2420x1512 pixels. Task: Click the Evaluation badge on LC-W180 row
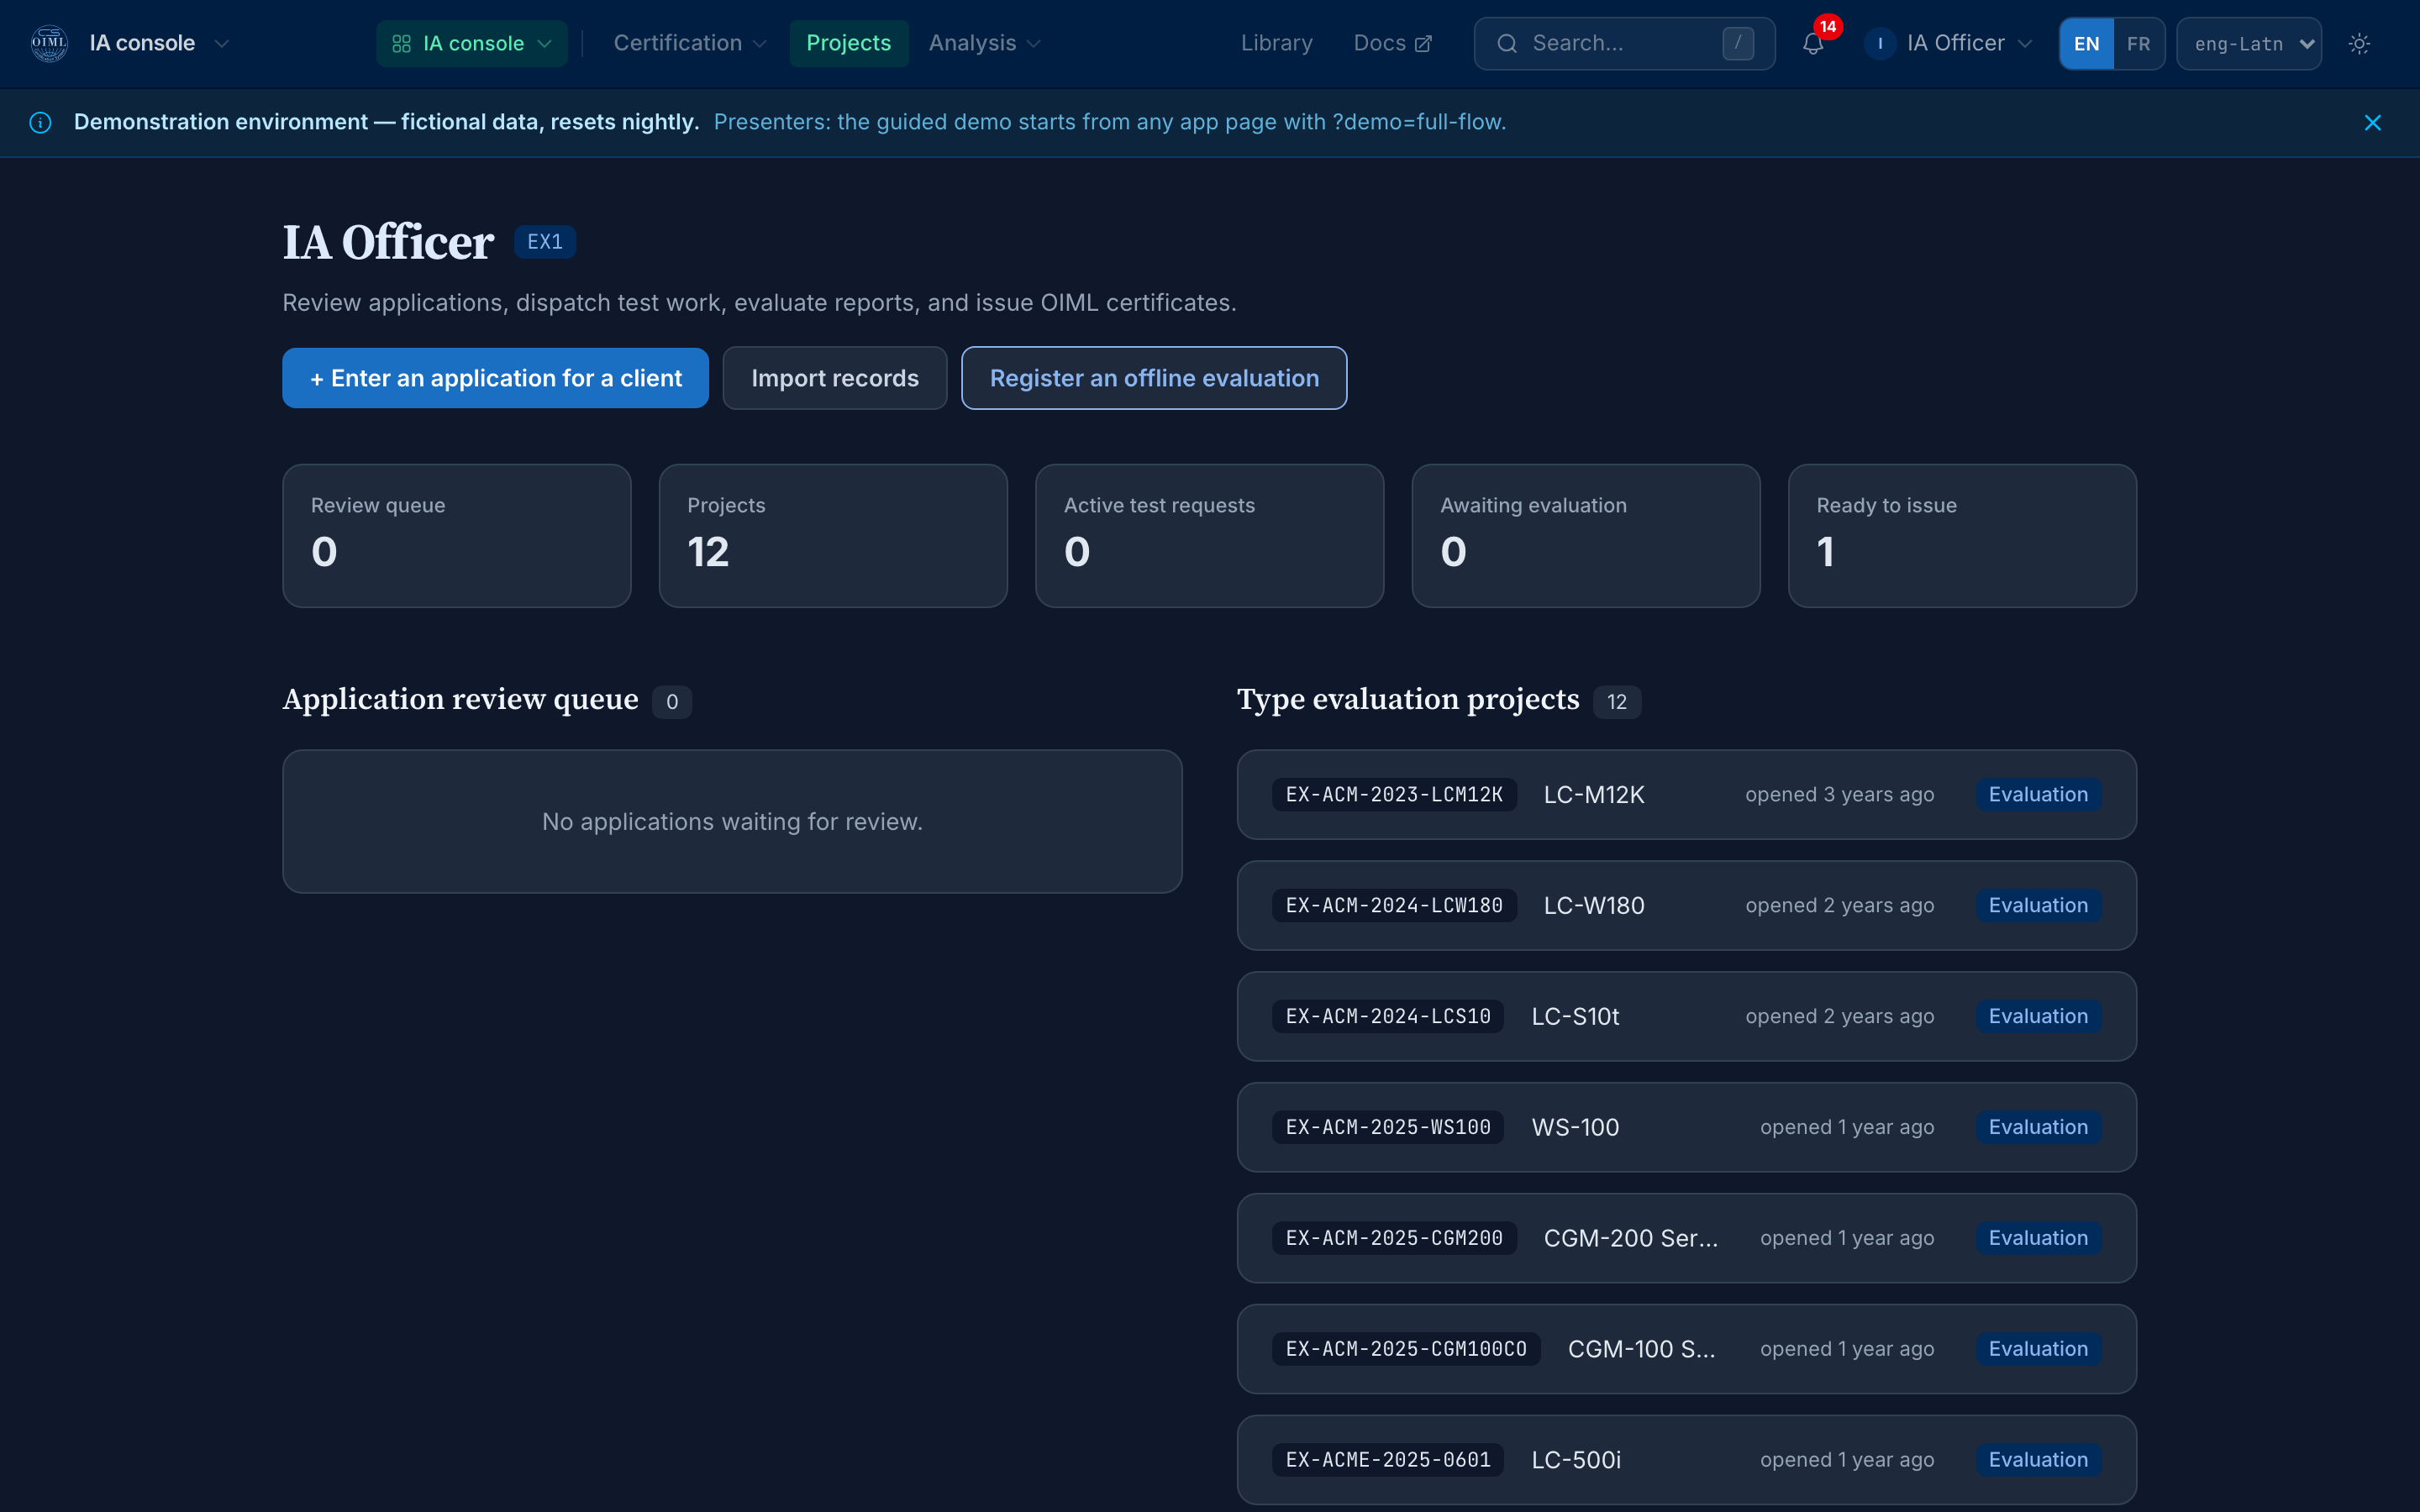click(x=2038, y=906)
